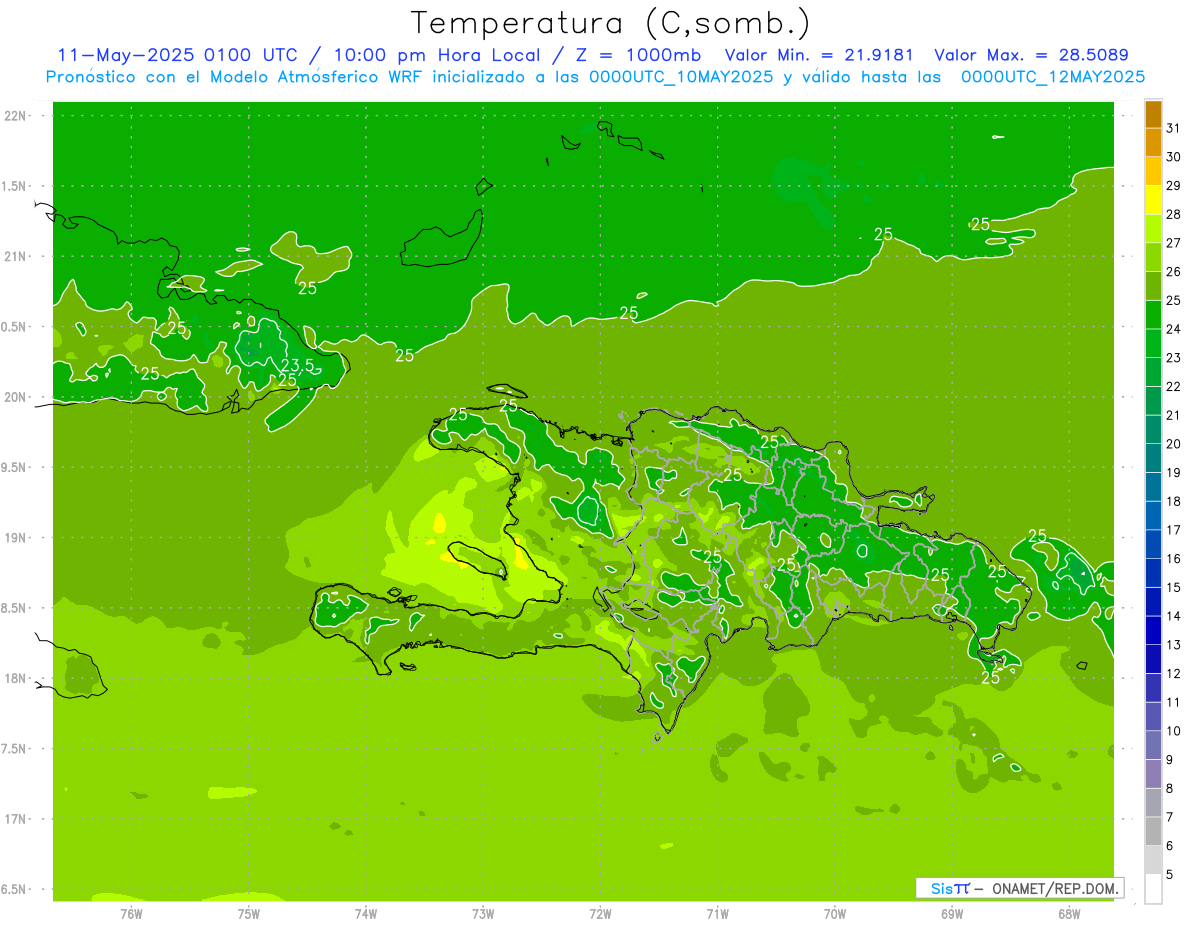The image size is (1200, 927).
Task: Pick the blue swatch between 15 and 16
Action: coord(1153,573)
